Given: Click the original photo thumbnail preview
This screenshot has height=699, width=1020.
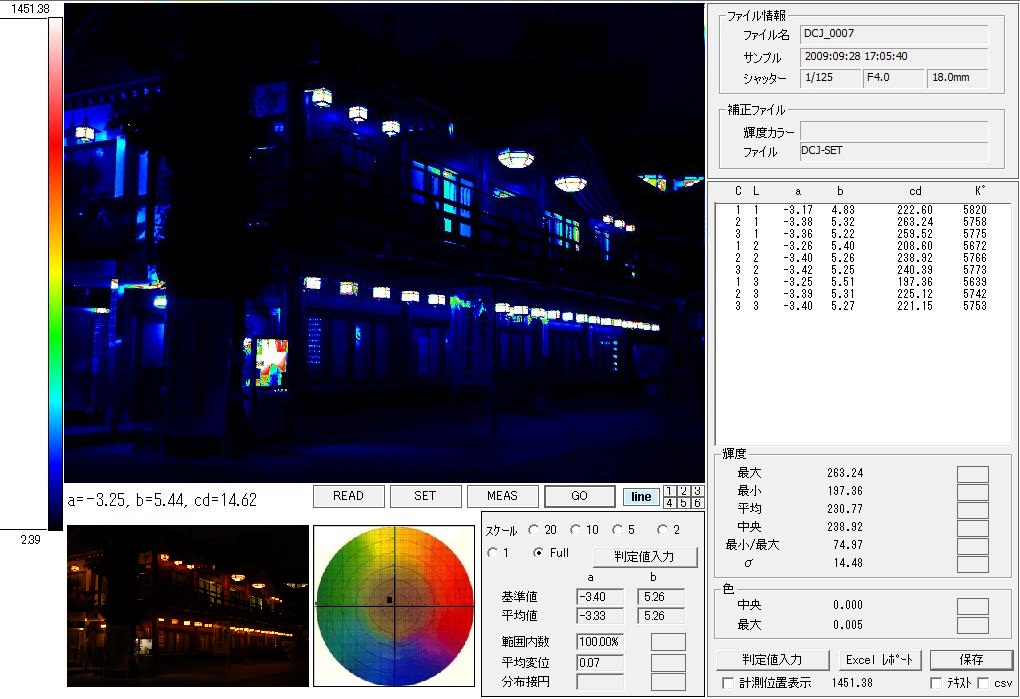Looking at the screenshot, I should (x=188, y=606).
